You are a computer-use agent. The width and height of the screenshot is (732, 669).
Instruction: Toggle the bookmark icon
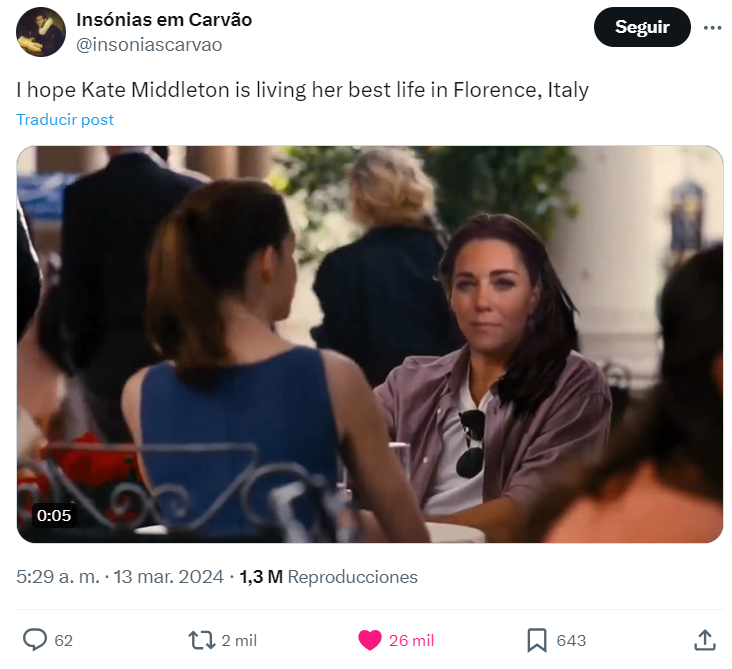click(537, 640)
